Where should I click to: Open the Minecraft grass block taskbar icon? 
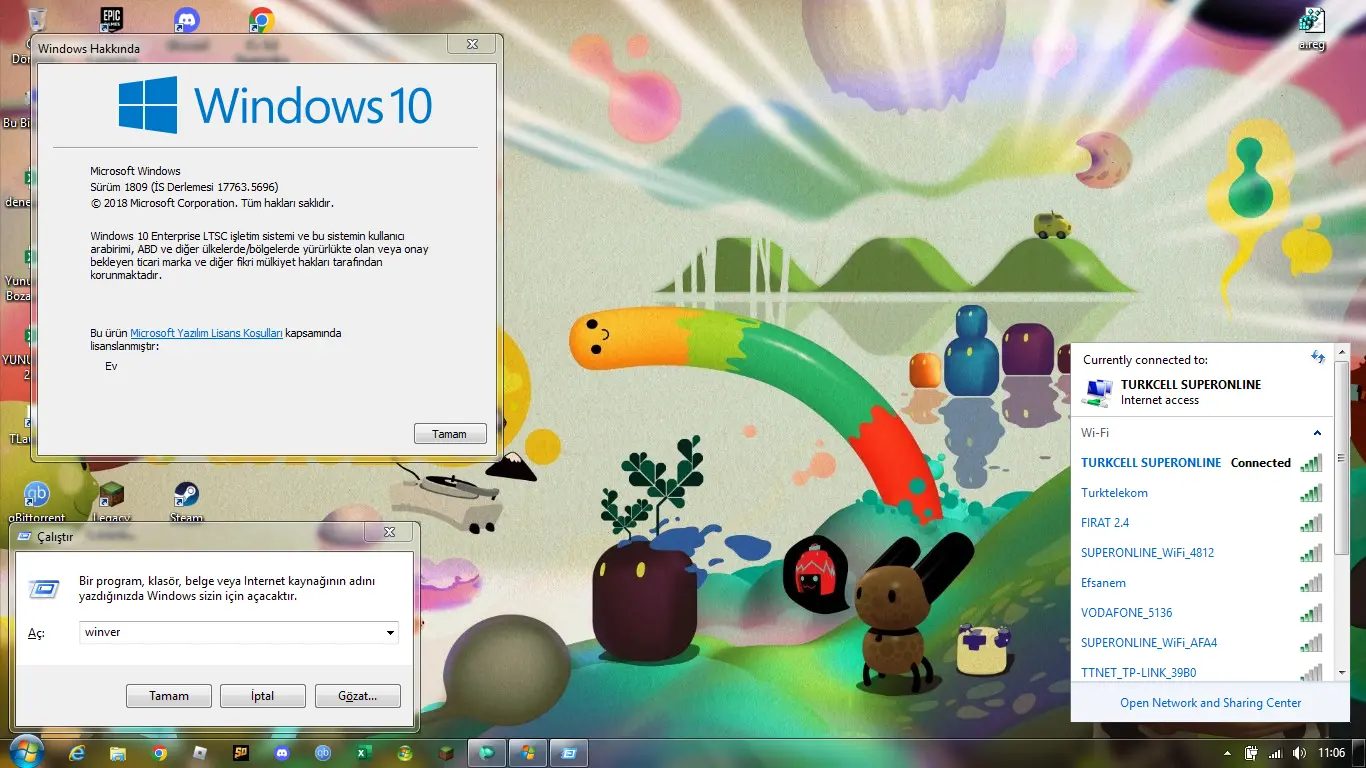pos(445,753)
